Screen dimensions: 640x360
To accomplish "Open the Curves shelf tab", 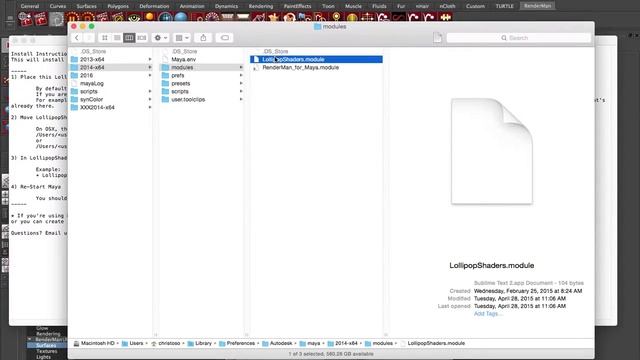I will 58,6.
